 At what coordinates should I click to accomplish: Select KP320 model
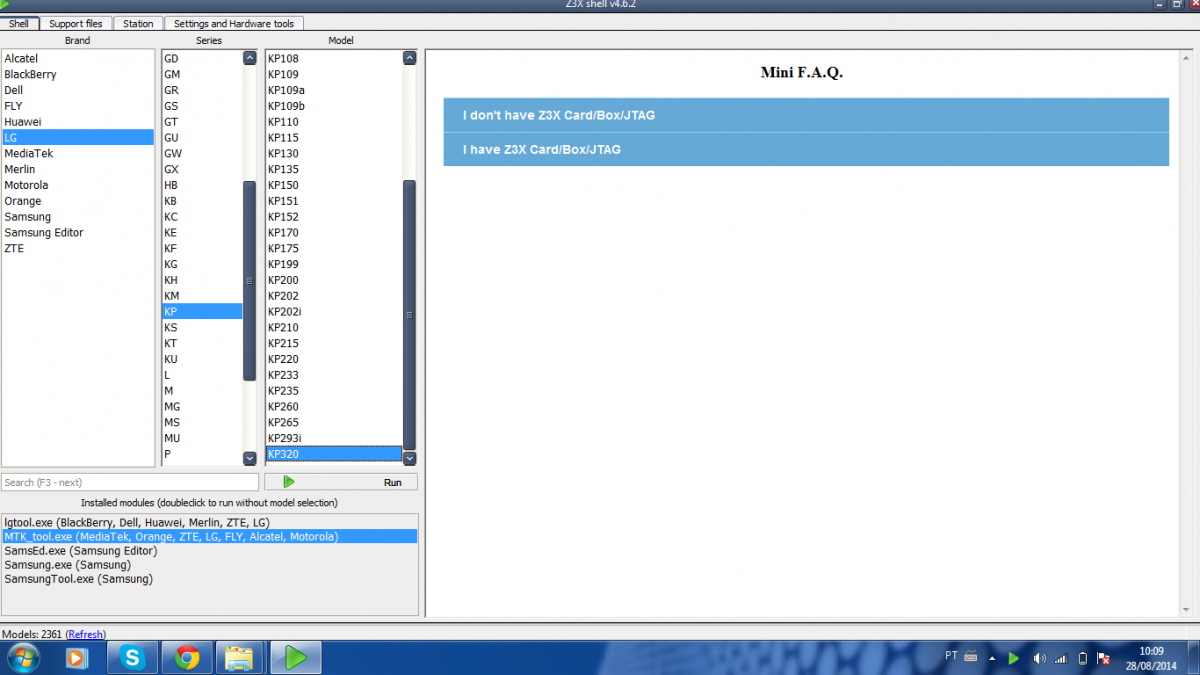334,454
